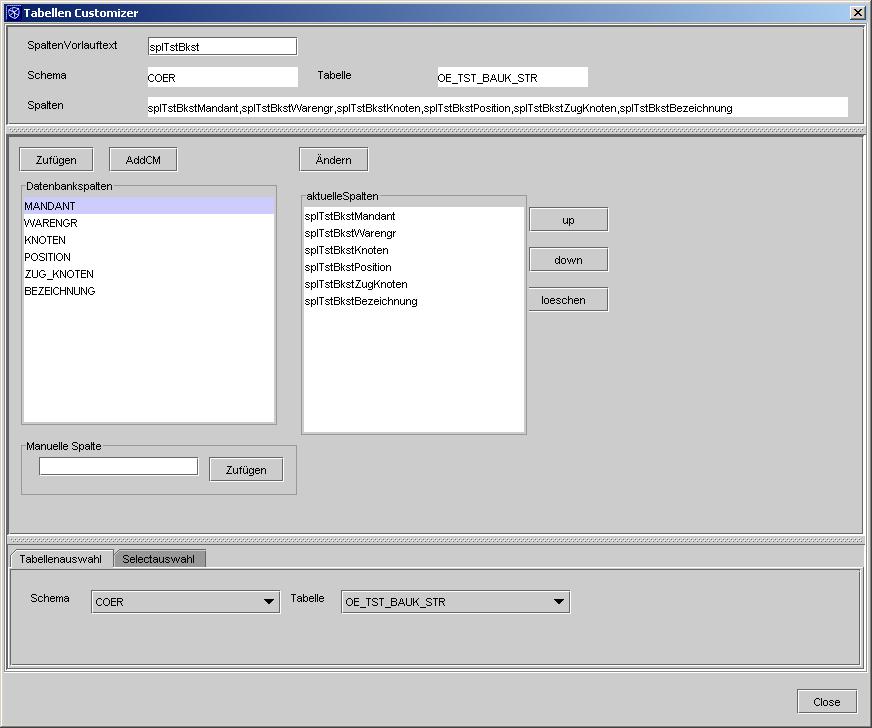Select POSITION in the Datenbankspalten list
Image resolution: width=872 pixels, height=728 pixels.
click(148, 257)
